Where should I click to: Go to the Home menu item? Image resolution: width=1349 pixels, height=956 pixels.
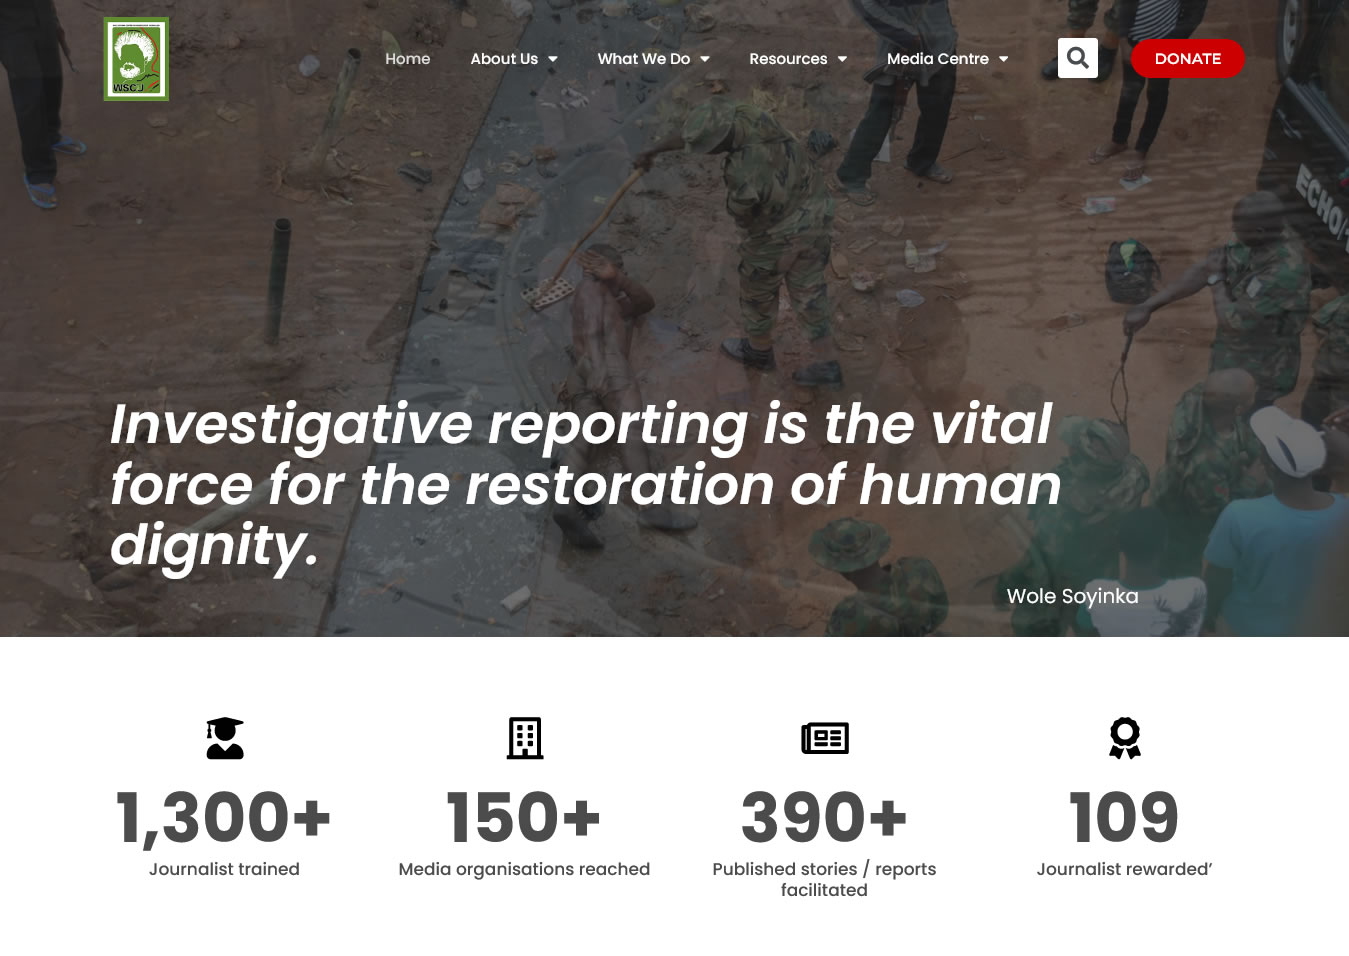point(408,59)
